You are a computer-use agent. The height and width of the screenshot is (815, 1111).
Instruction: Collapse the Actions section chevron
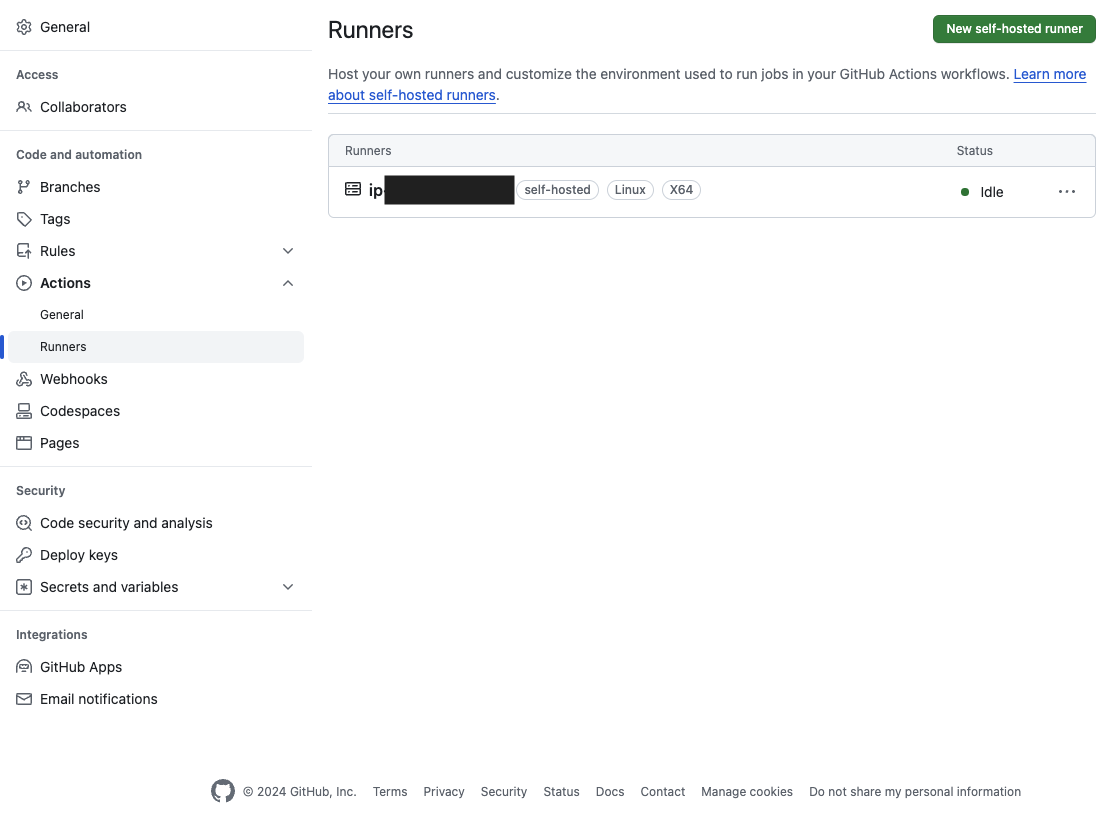click(x=288, y=283)
